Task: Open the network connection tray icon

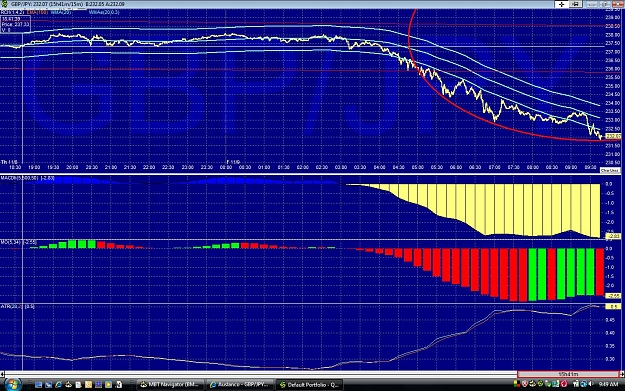Action: [576, 384]
